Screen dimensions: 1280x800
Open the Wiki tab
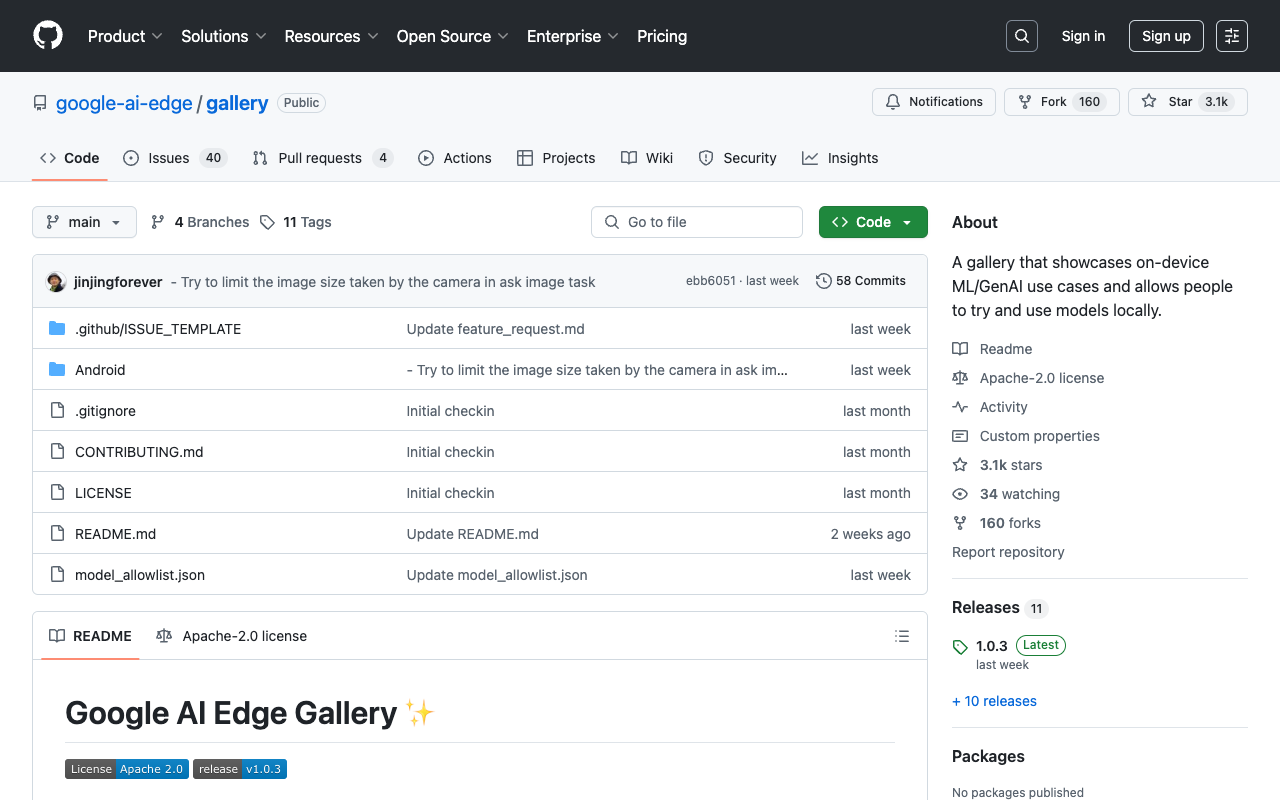(647, 158)
